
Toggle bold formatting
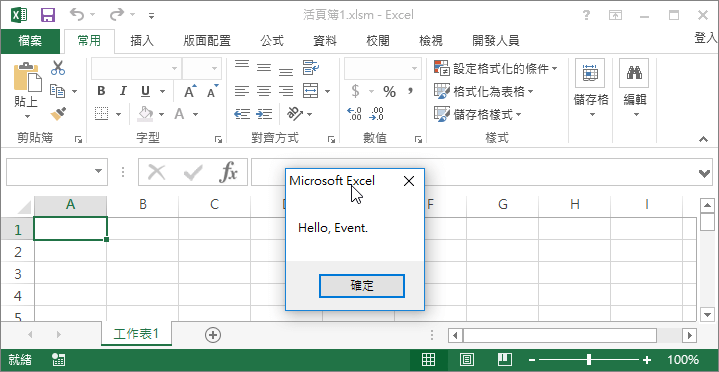coord(101,91)
